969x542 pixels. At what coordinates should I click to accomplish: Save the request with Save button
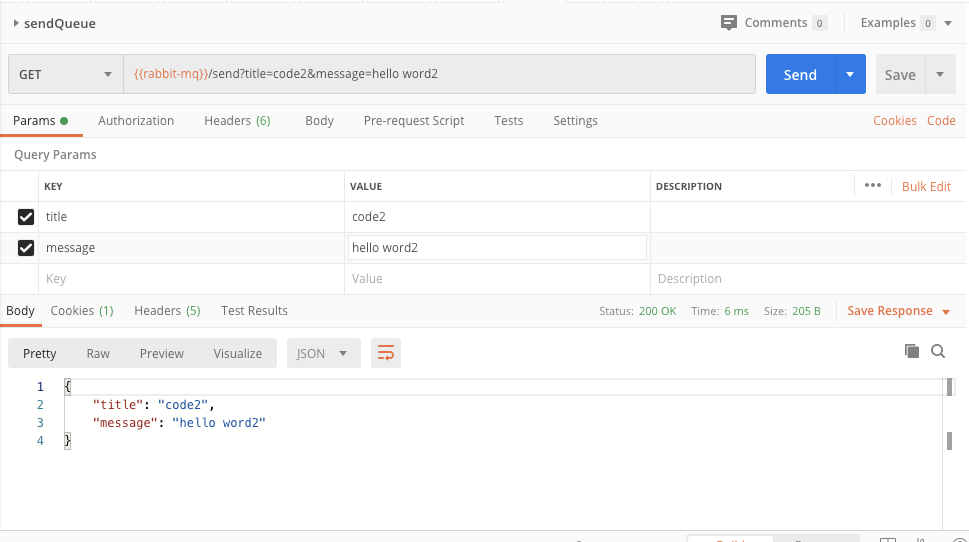[900, 74]
